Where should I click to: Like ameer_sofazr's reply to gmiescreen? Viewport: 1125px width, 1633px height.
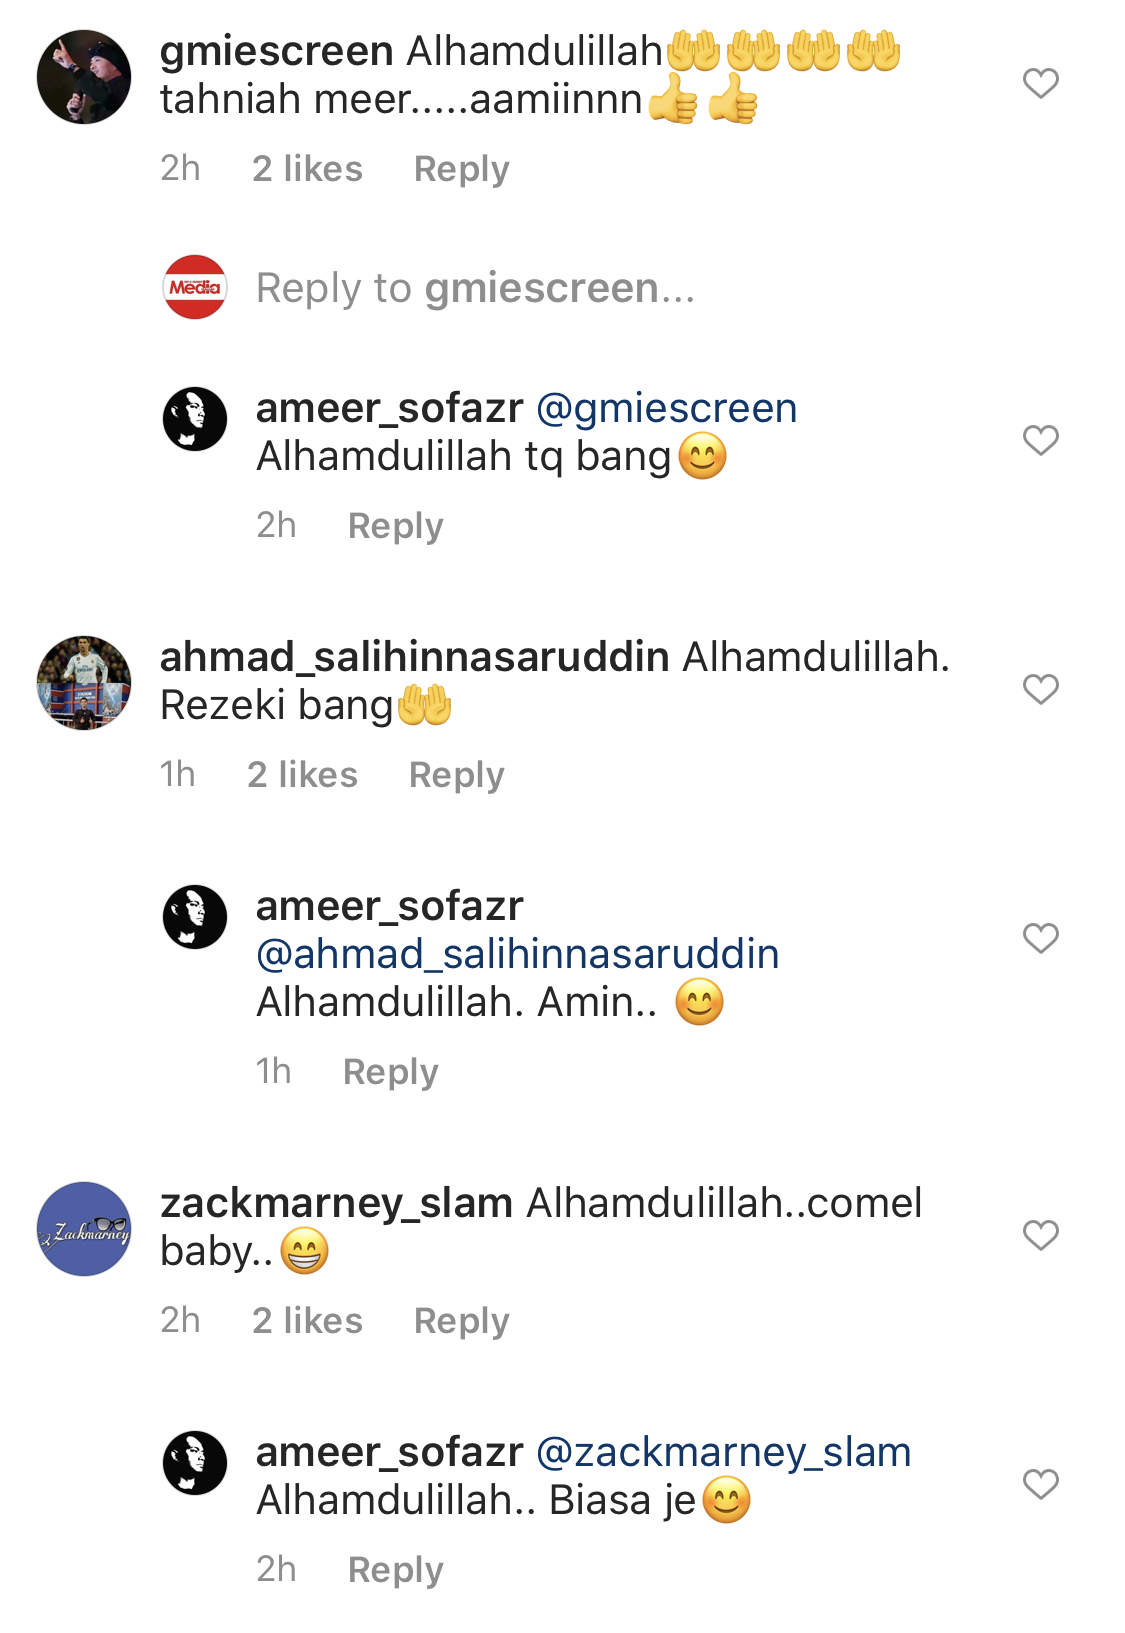[1040, 440]
